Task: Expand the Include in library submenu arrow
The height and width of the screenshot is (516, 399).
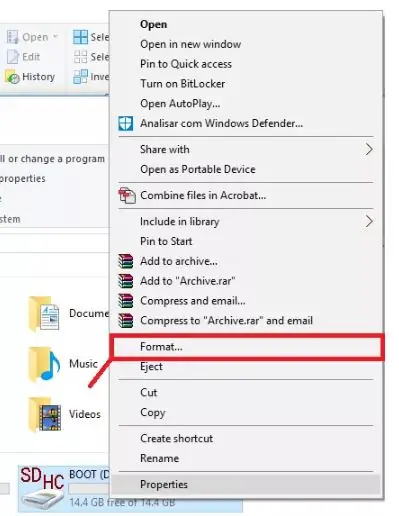Action: [x=369, y=221]
